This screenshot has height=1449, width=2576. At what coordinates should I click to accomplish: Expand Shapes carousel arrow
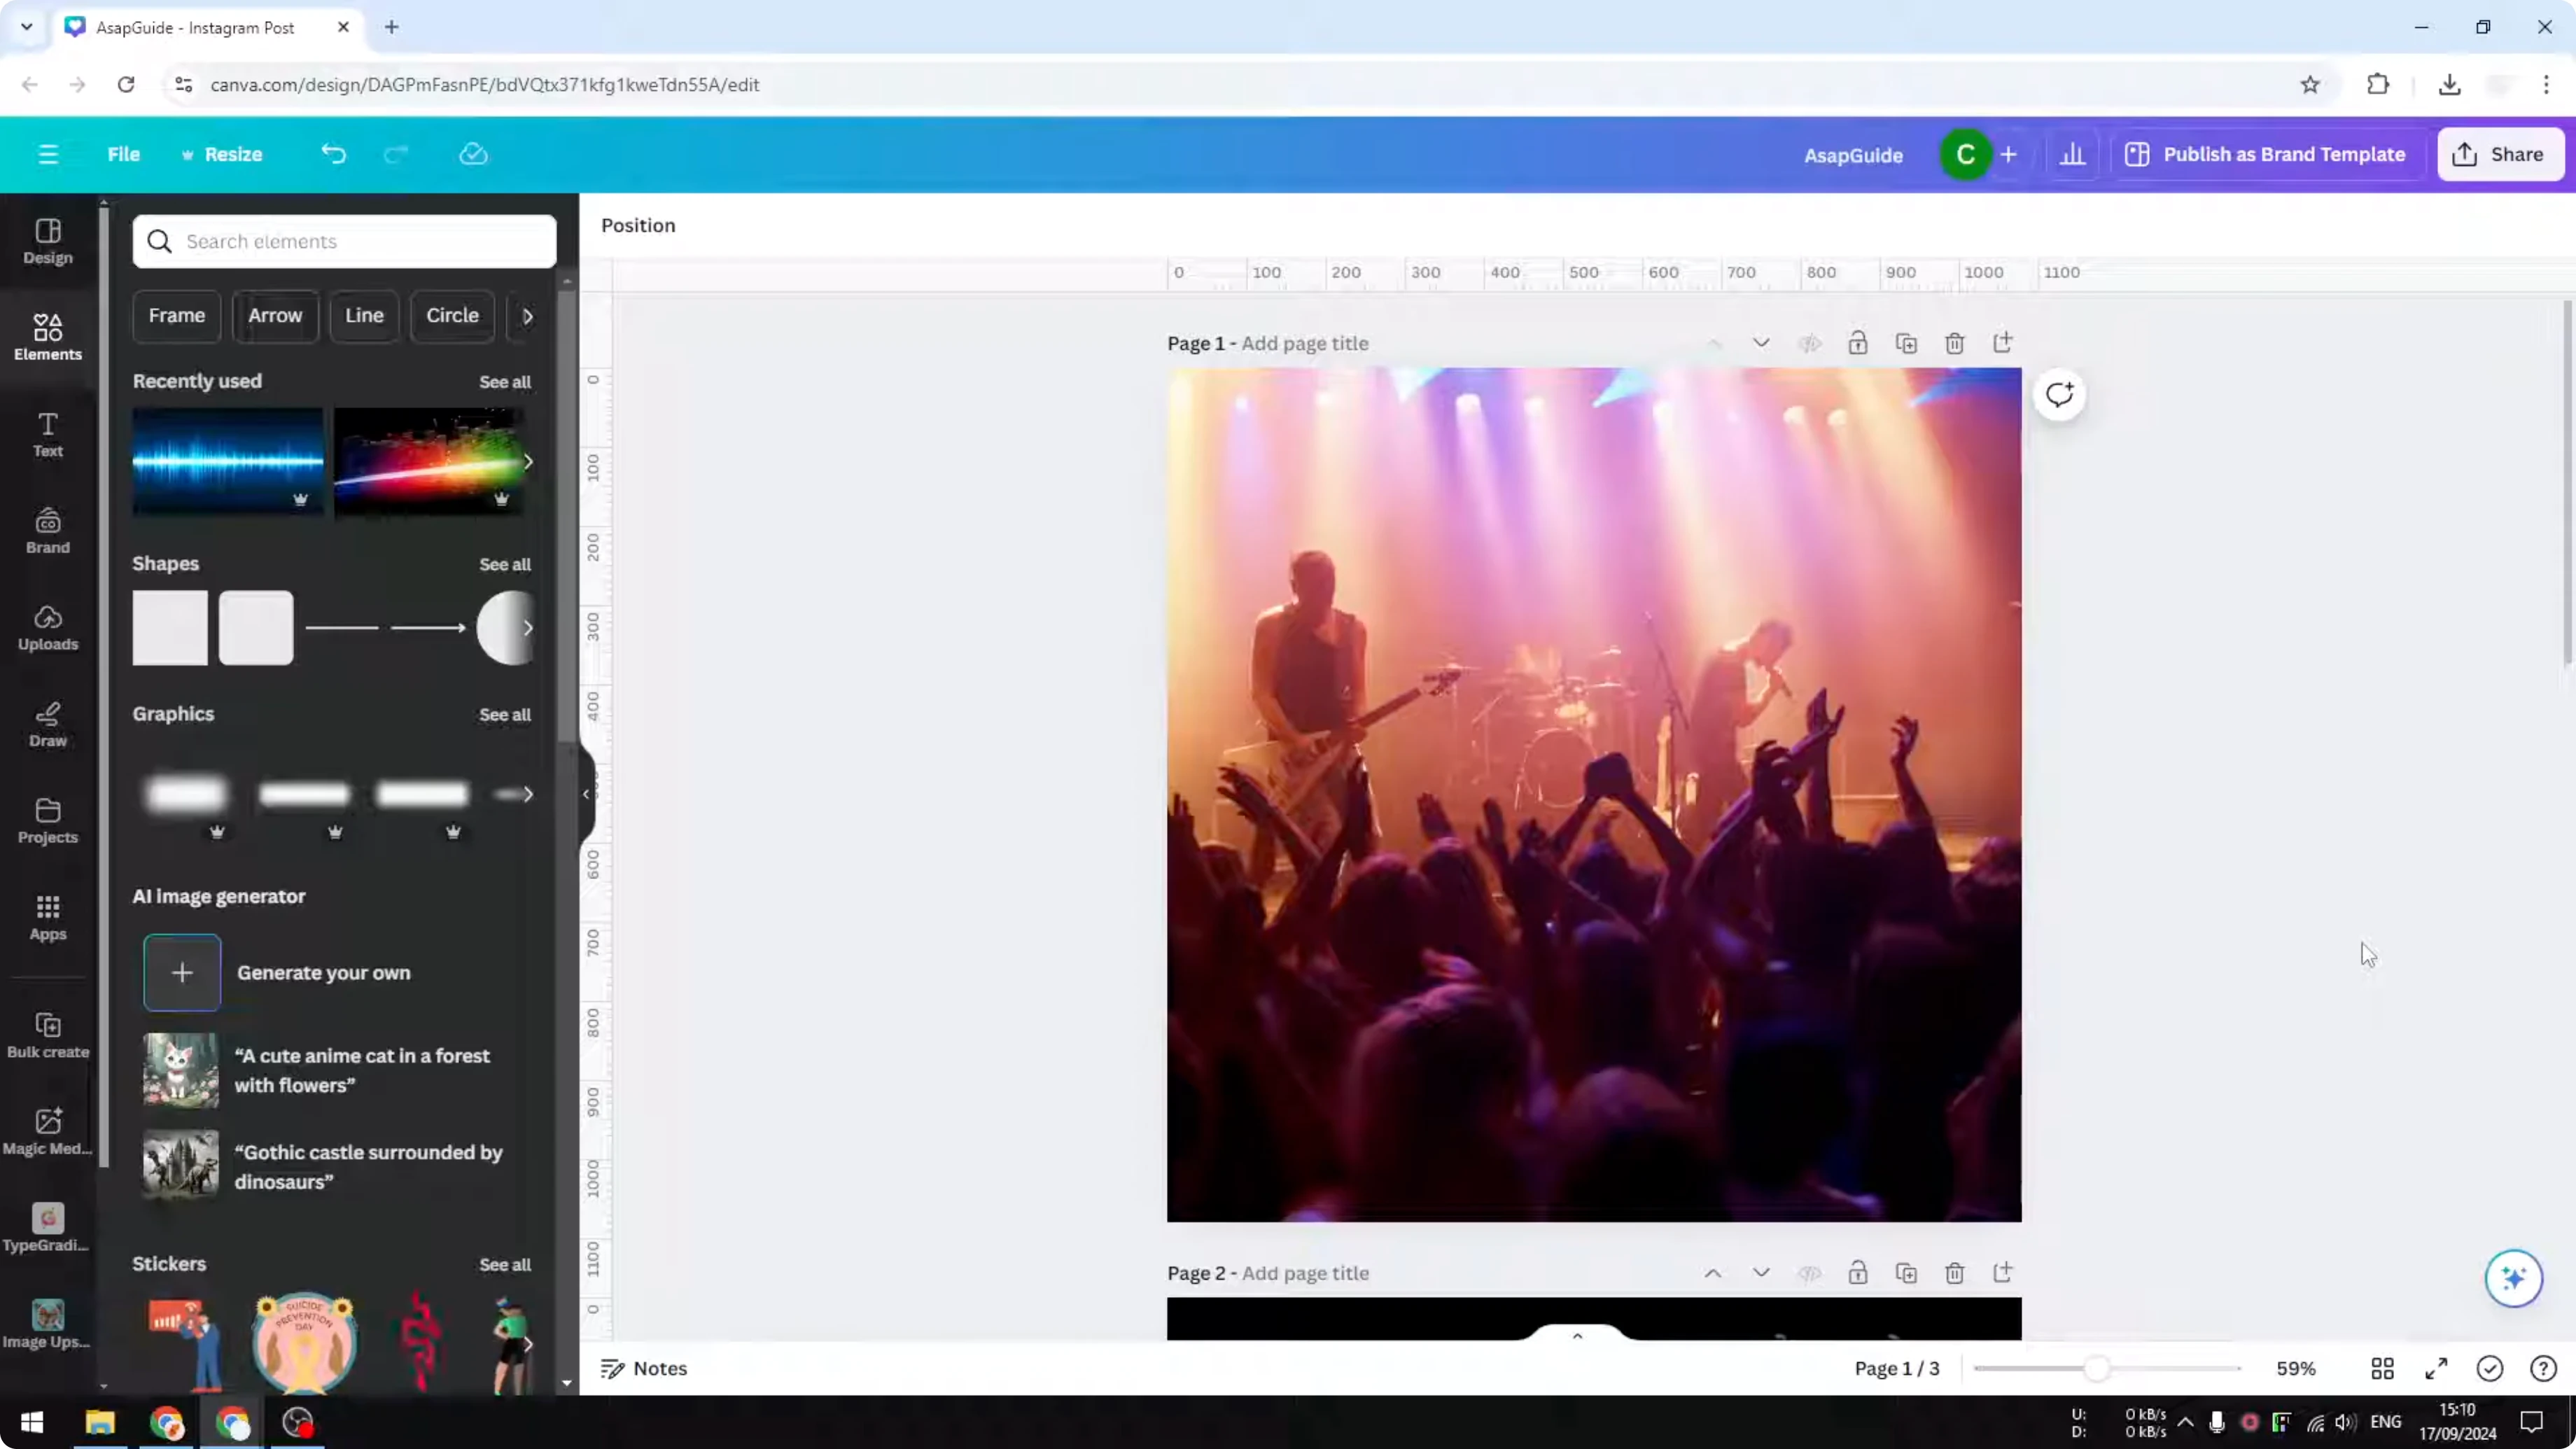(x=527, y=628)
